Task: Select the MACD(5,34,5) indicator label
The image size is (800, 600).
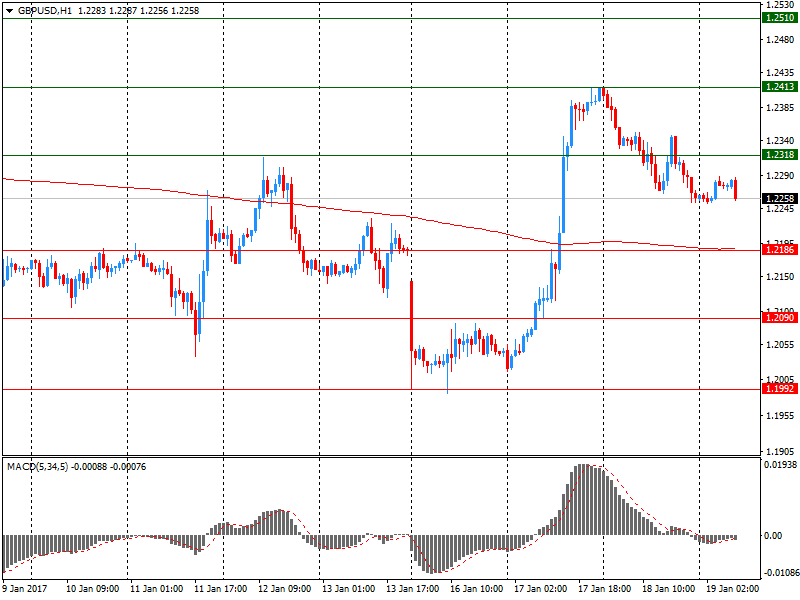Action: (37, 467)
